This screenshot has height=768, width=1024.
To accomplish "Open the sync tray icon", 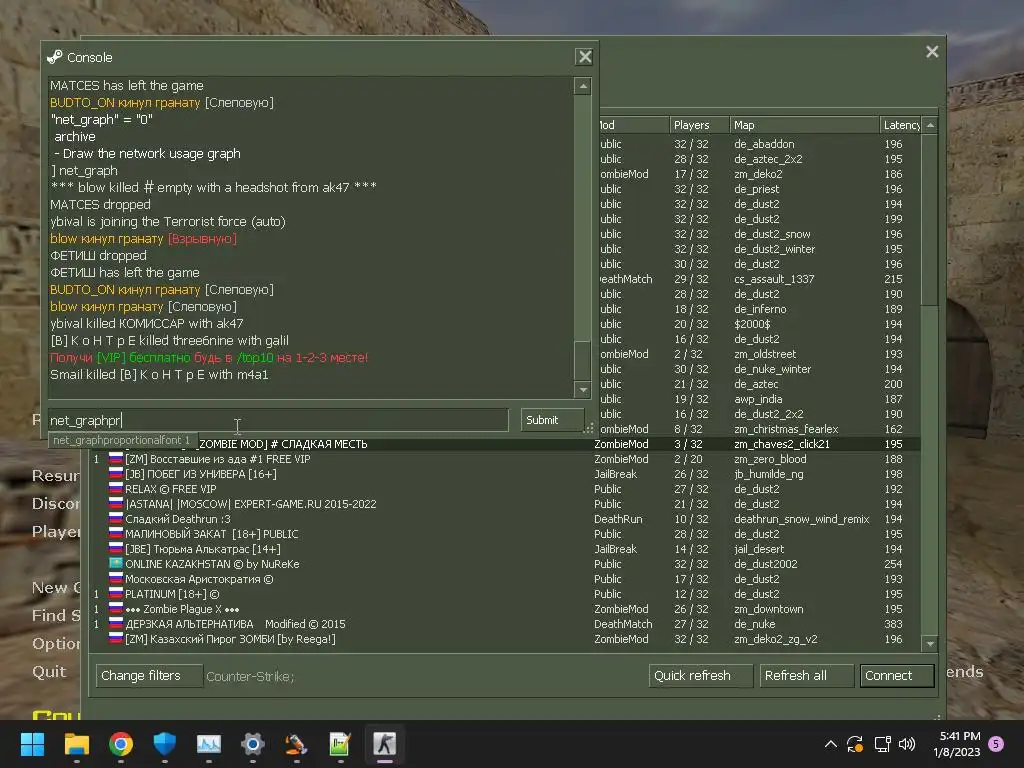I will [855, 744].
